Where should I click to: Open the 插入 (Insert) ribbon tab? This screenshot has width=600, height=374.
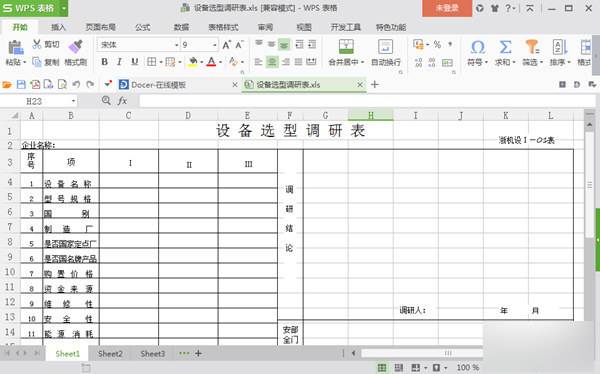click(58, 27)
